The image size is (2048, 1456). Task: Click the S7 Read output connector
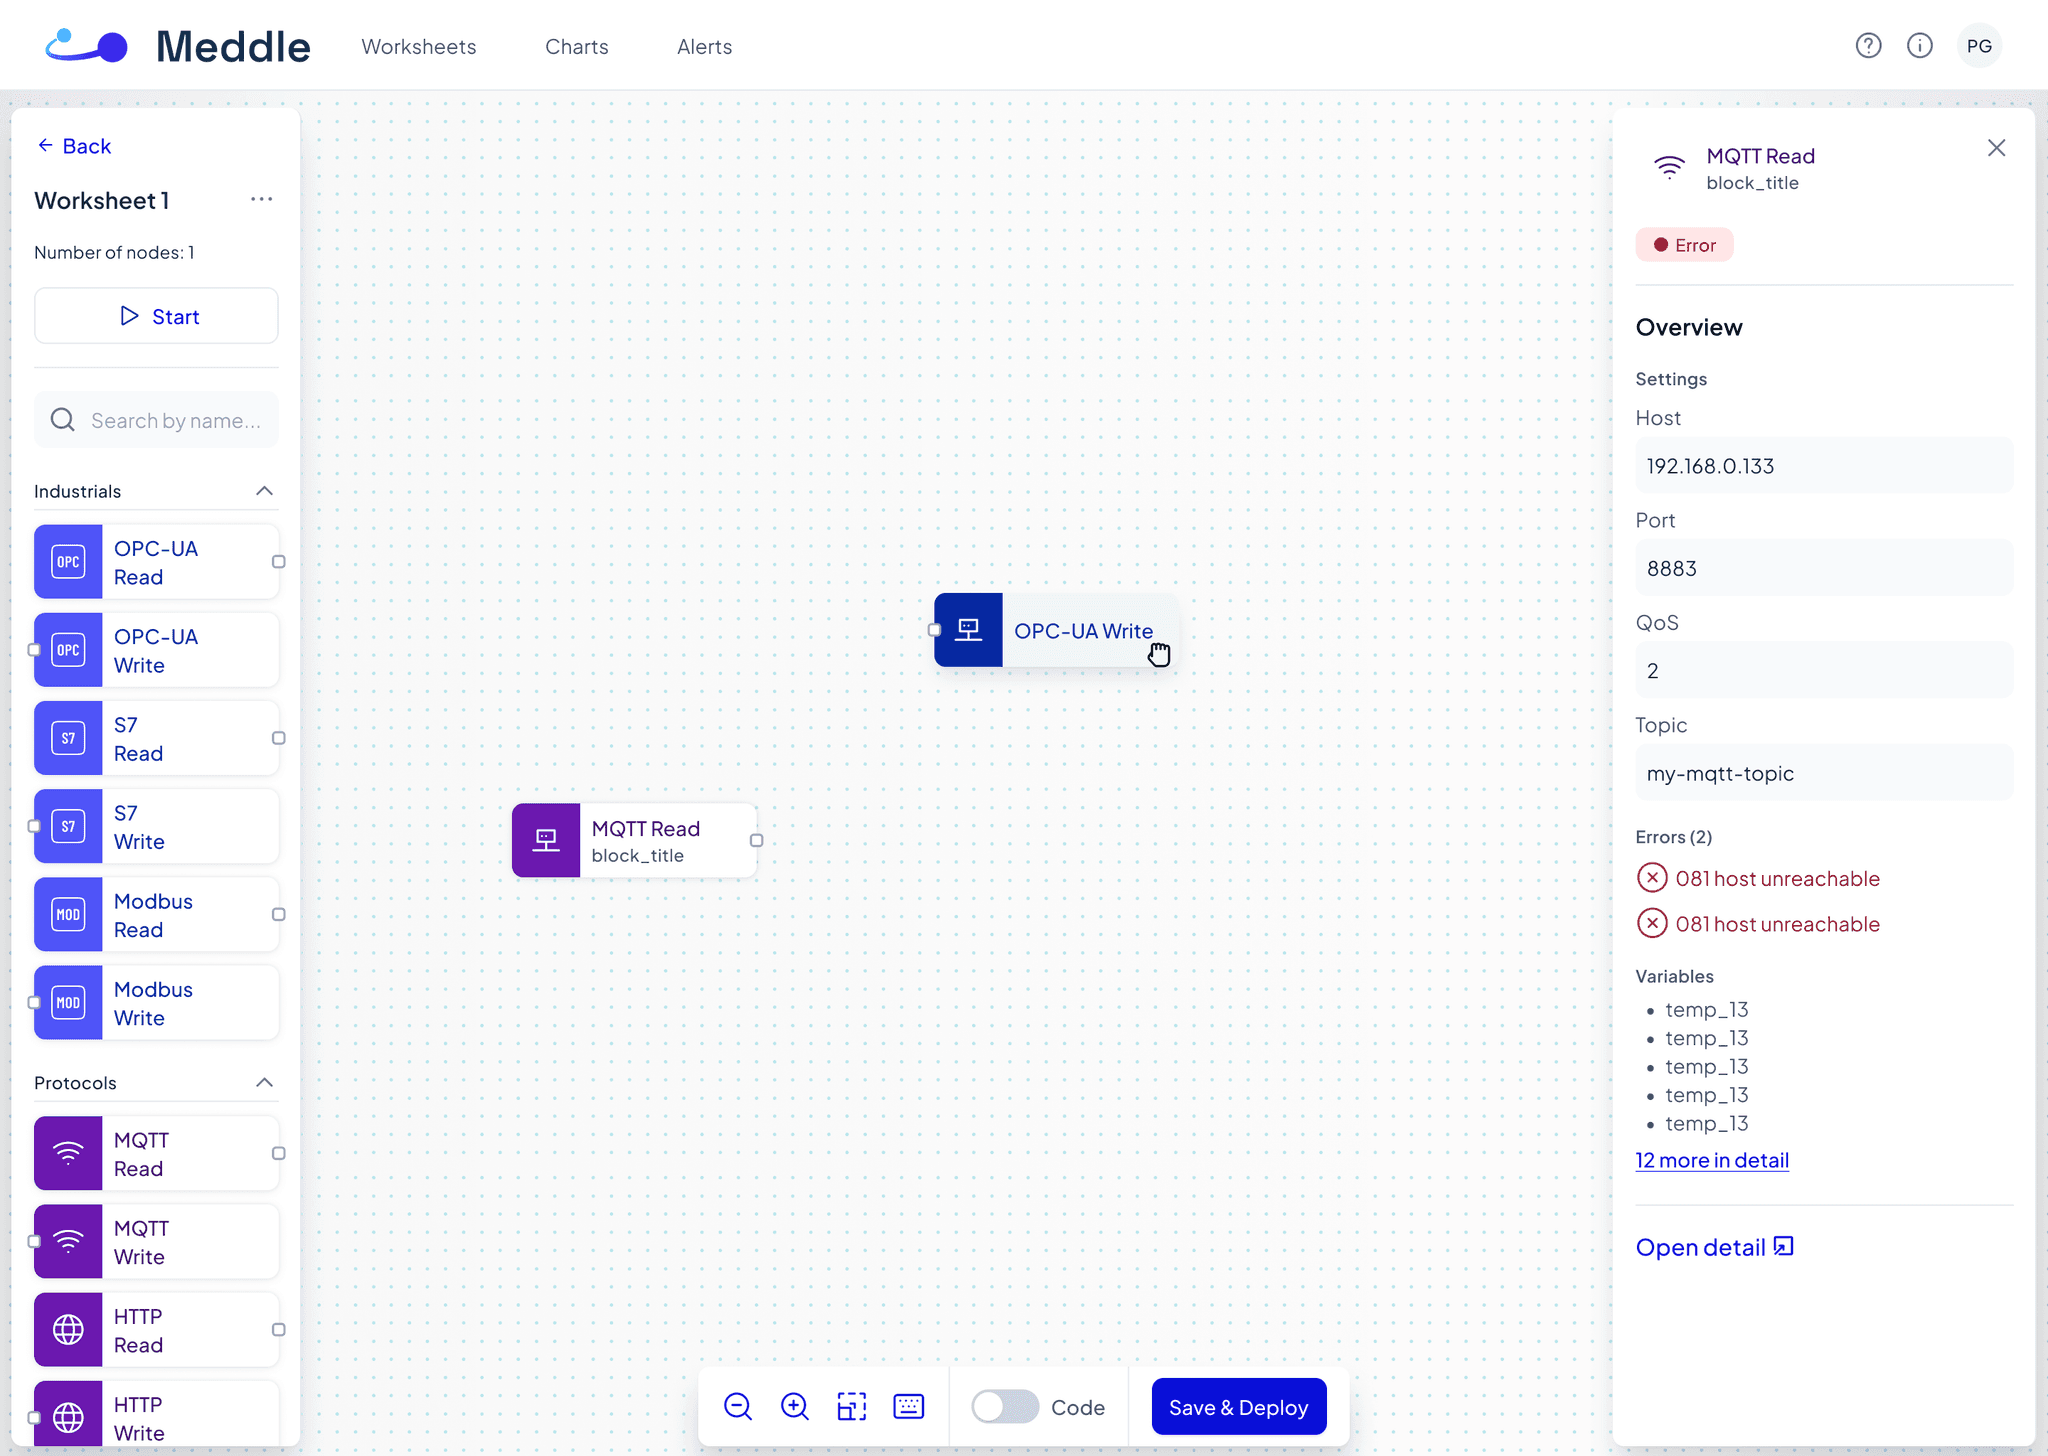coord(279,738)
